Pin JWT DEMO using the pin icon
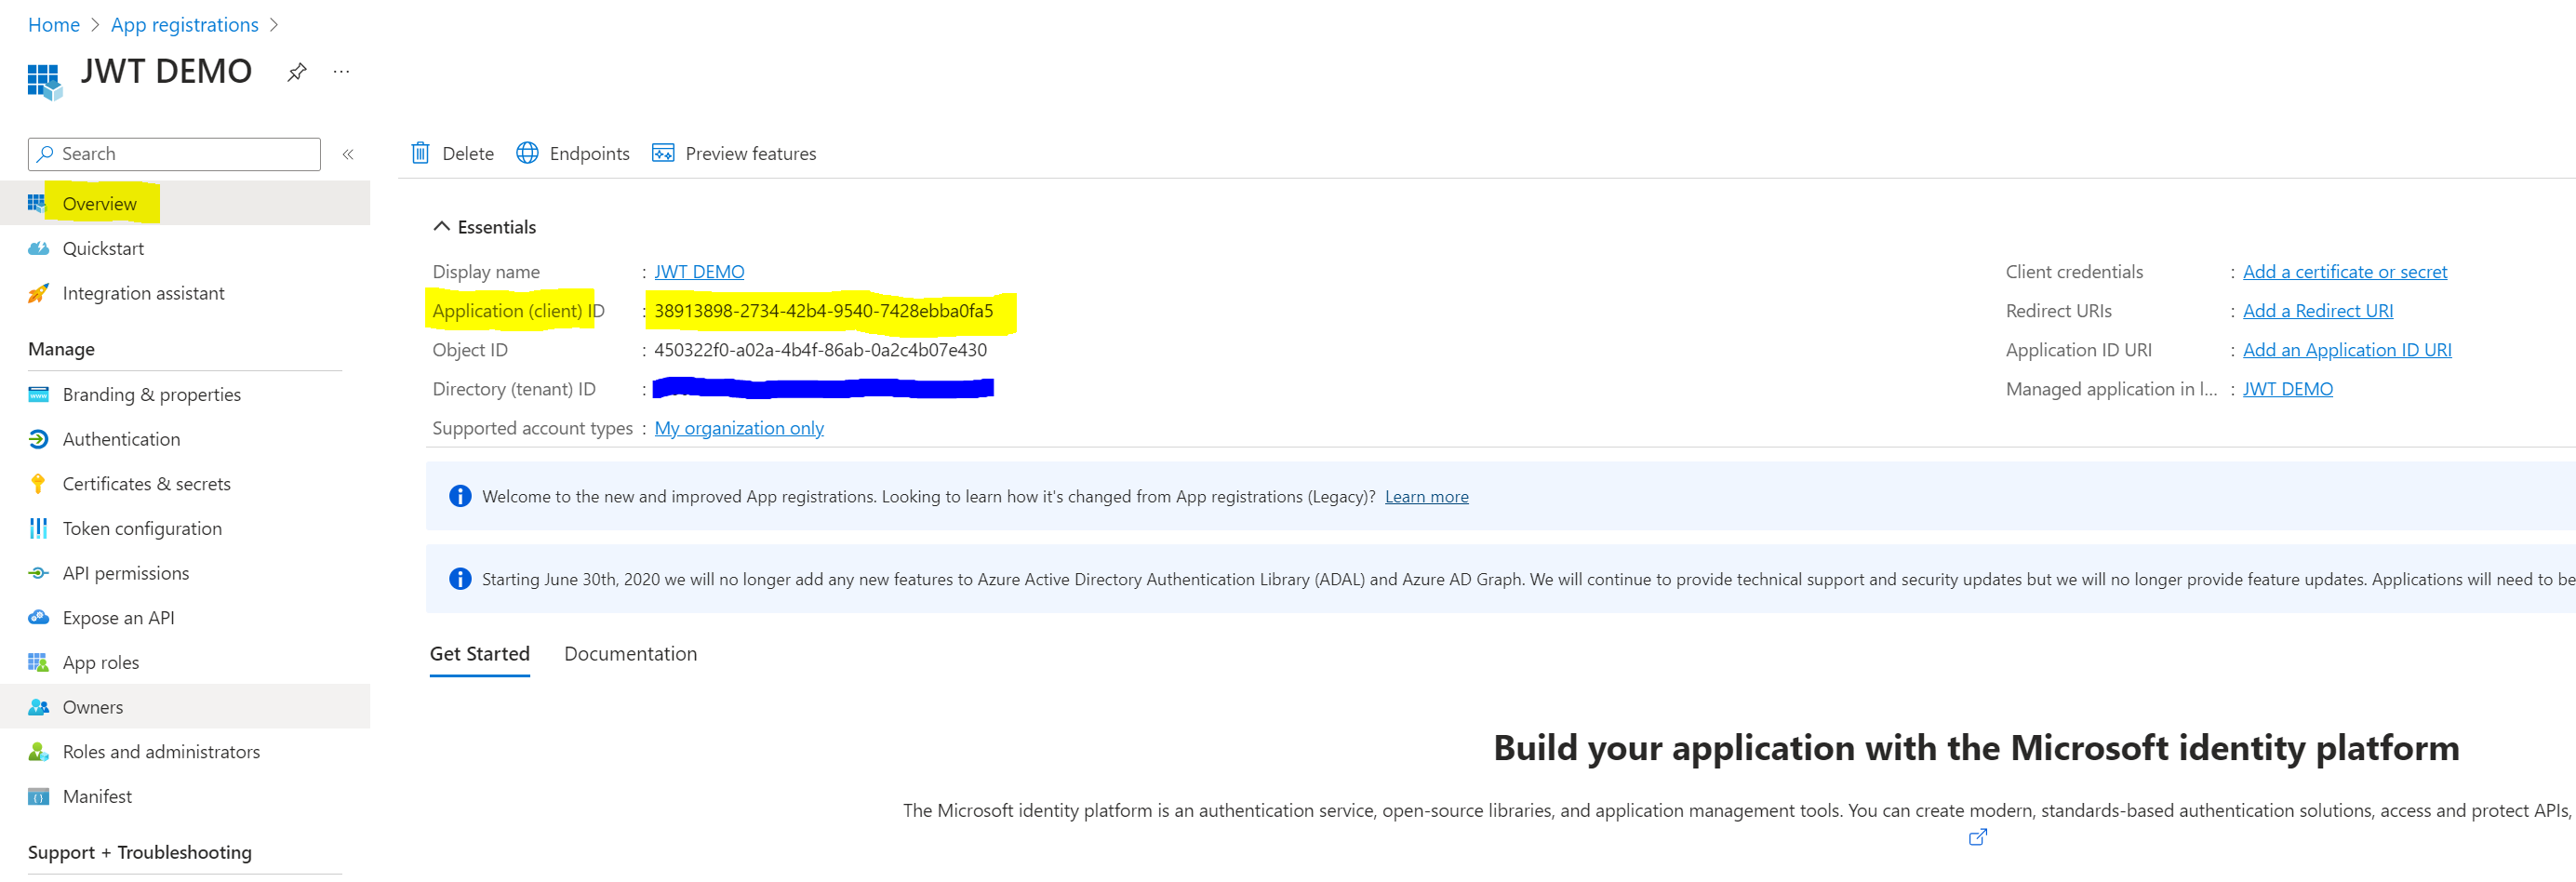 (x=296, y=72)
